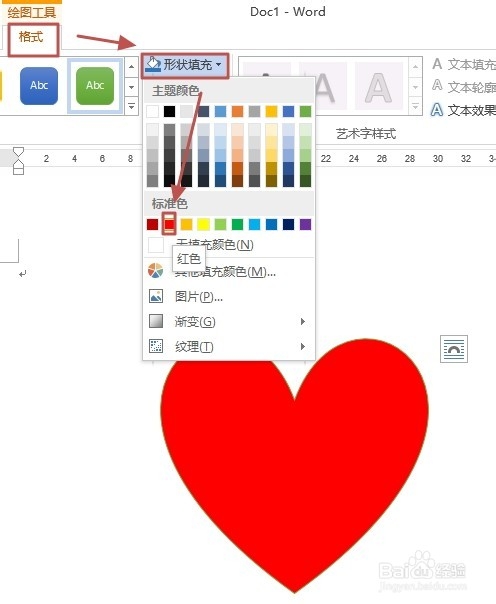The height and width of the screenshot is (604, 496).
Task: Choose yellow standard color
Action: [x=203, y=224]
